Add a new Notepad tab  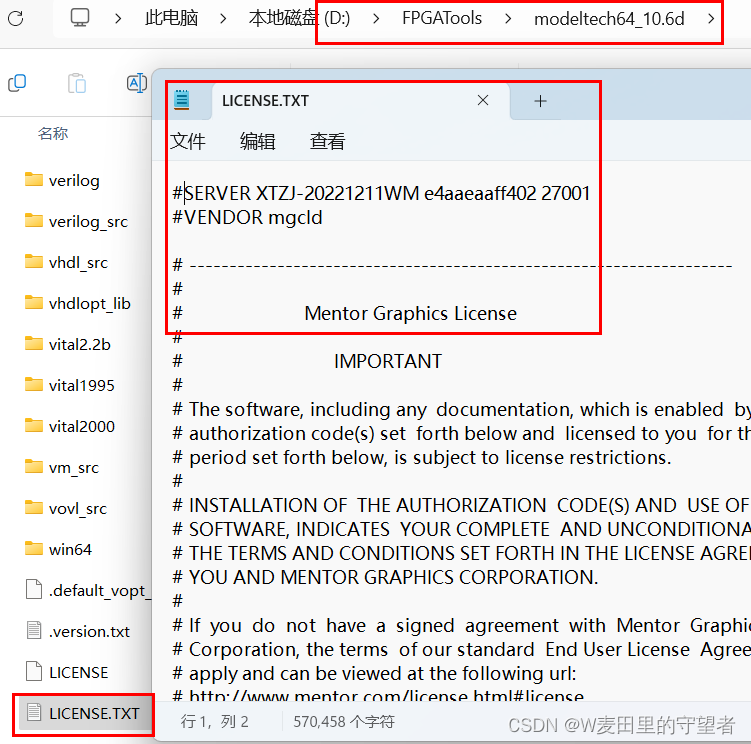(540, 101)
